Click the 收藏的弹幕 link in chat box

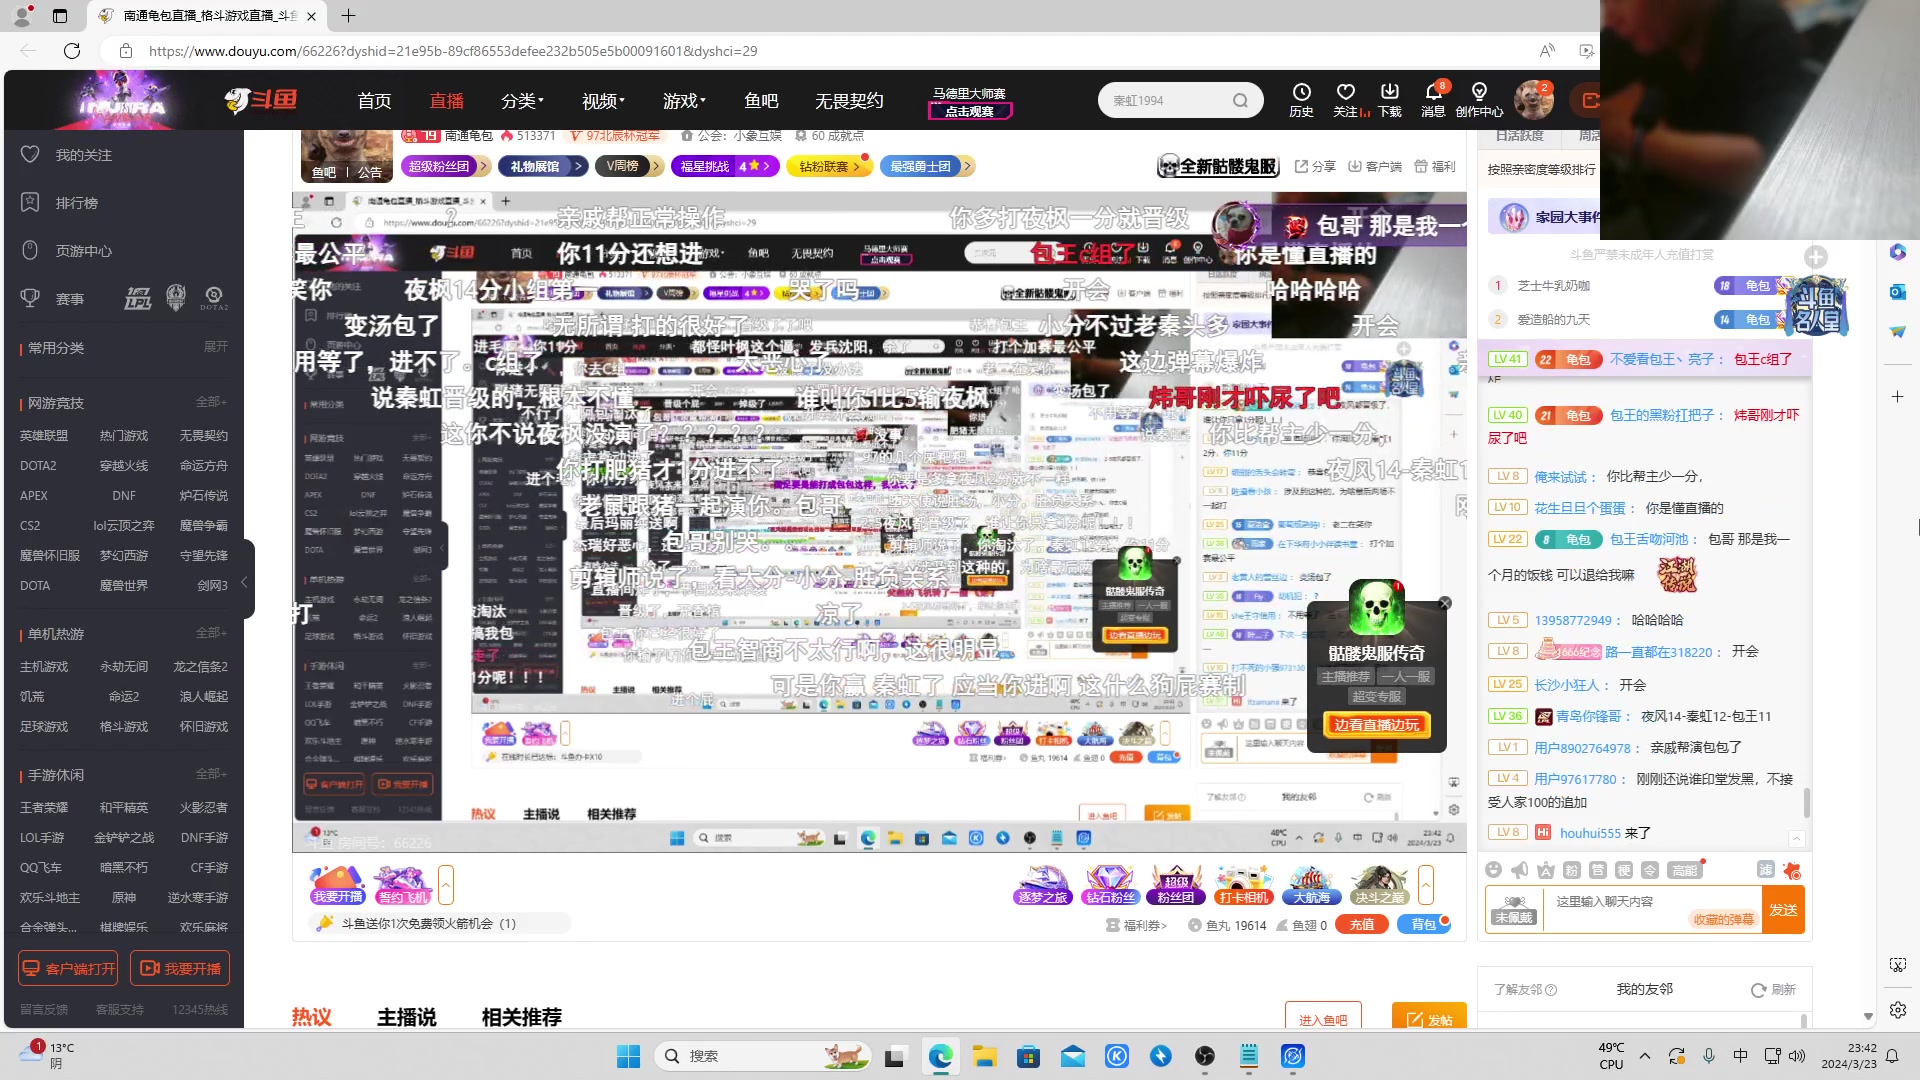point(1723,920)
